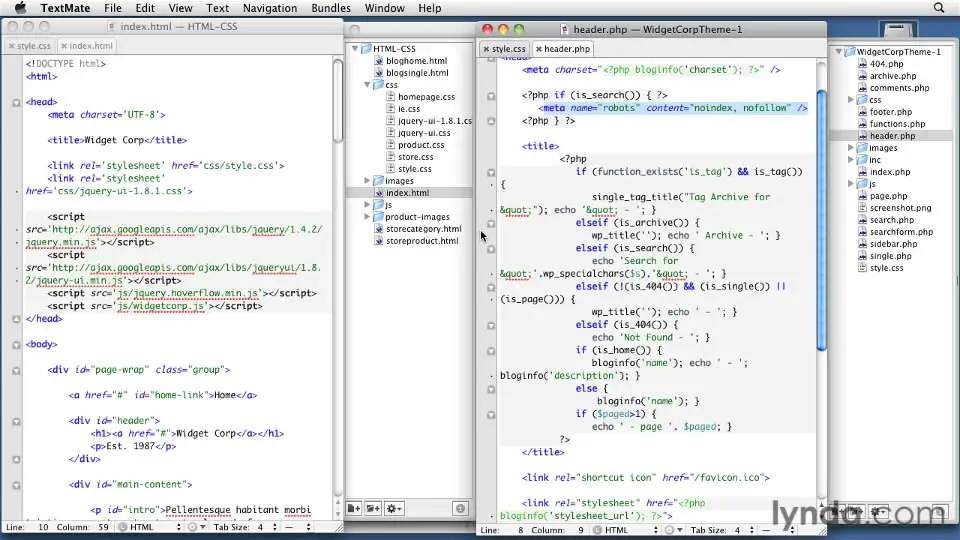The image size is (960, 540).
Task: Open language selector HTML in index.html status bar
Action: click(x=150, y=527)
